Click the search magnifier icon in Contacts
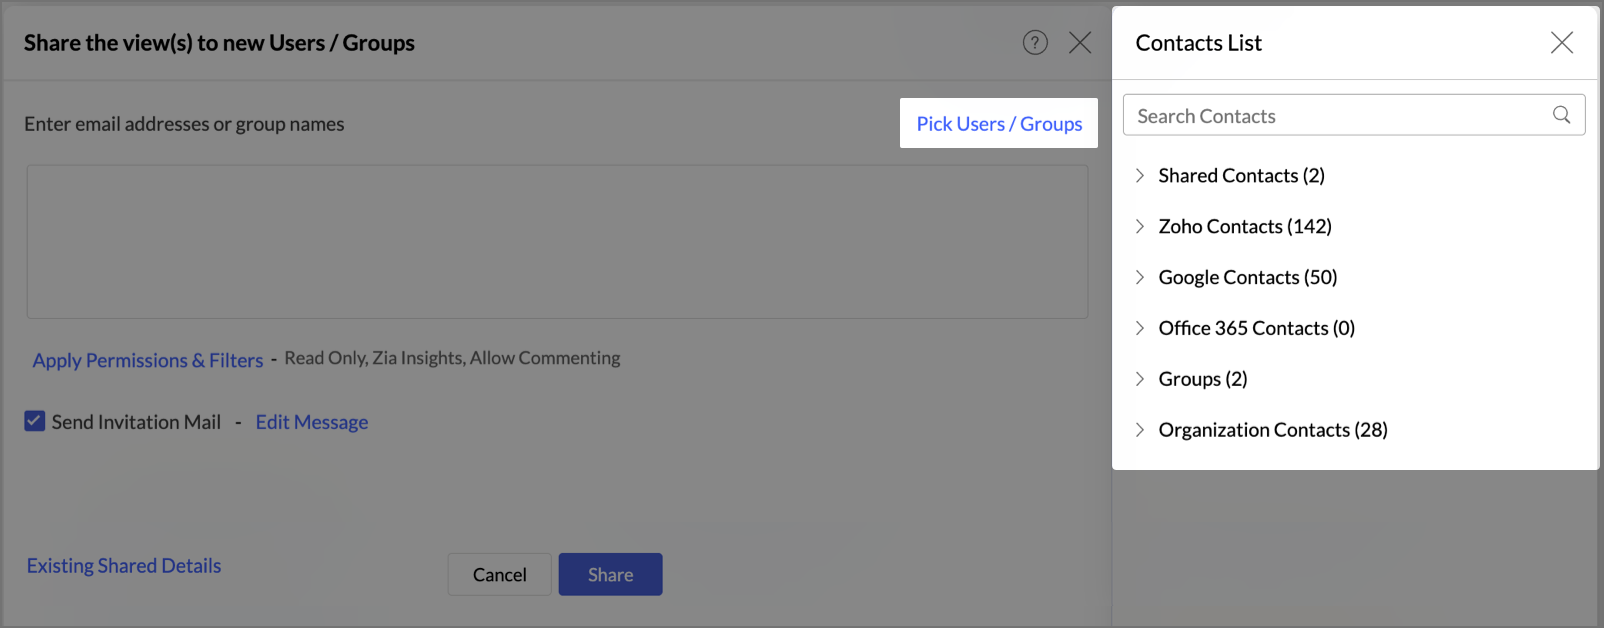This screenshot has width=1604, height=628. click(x=1561, y=115)
